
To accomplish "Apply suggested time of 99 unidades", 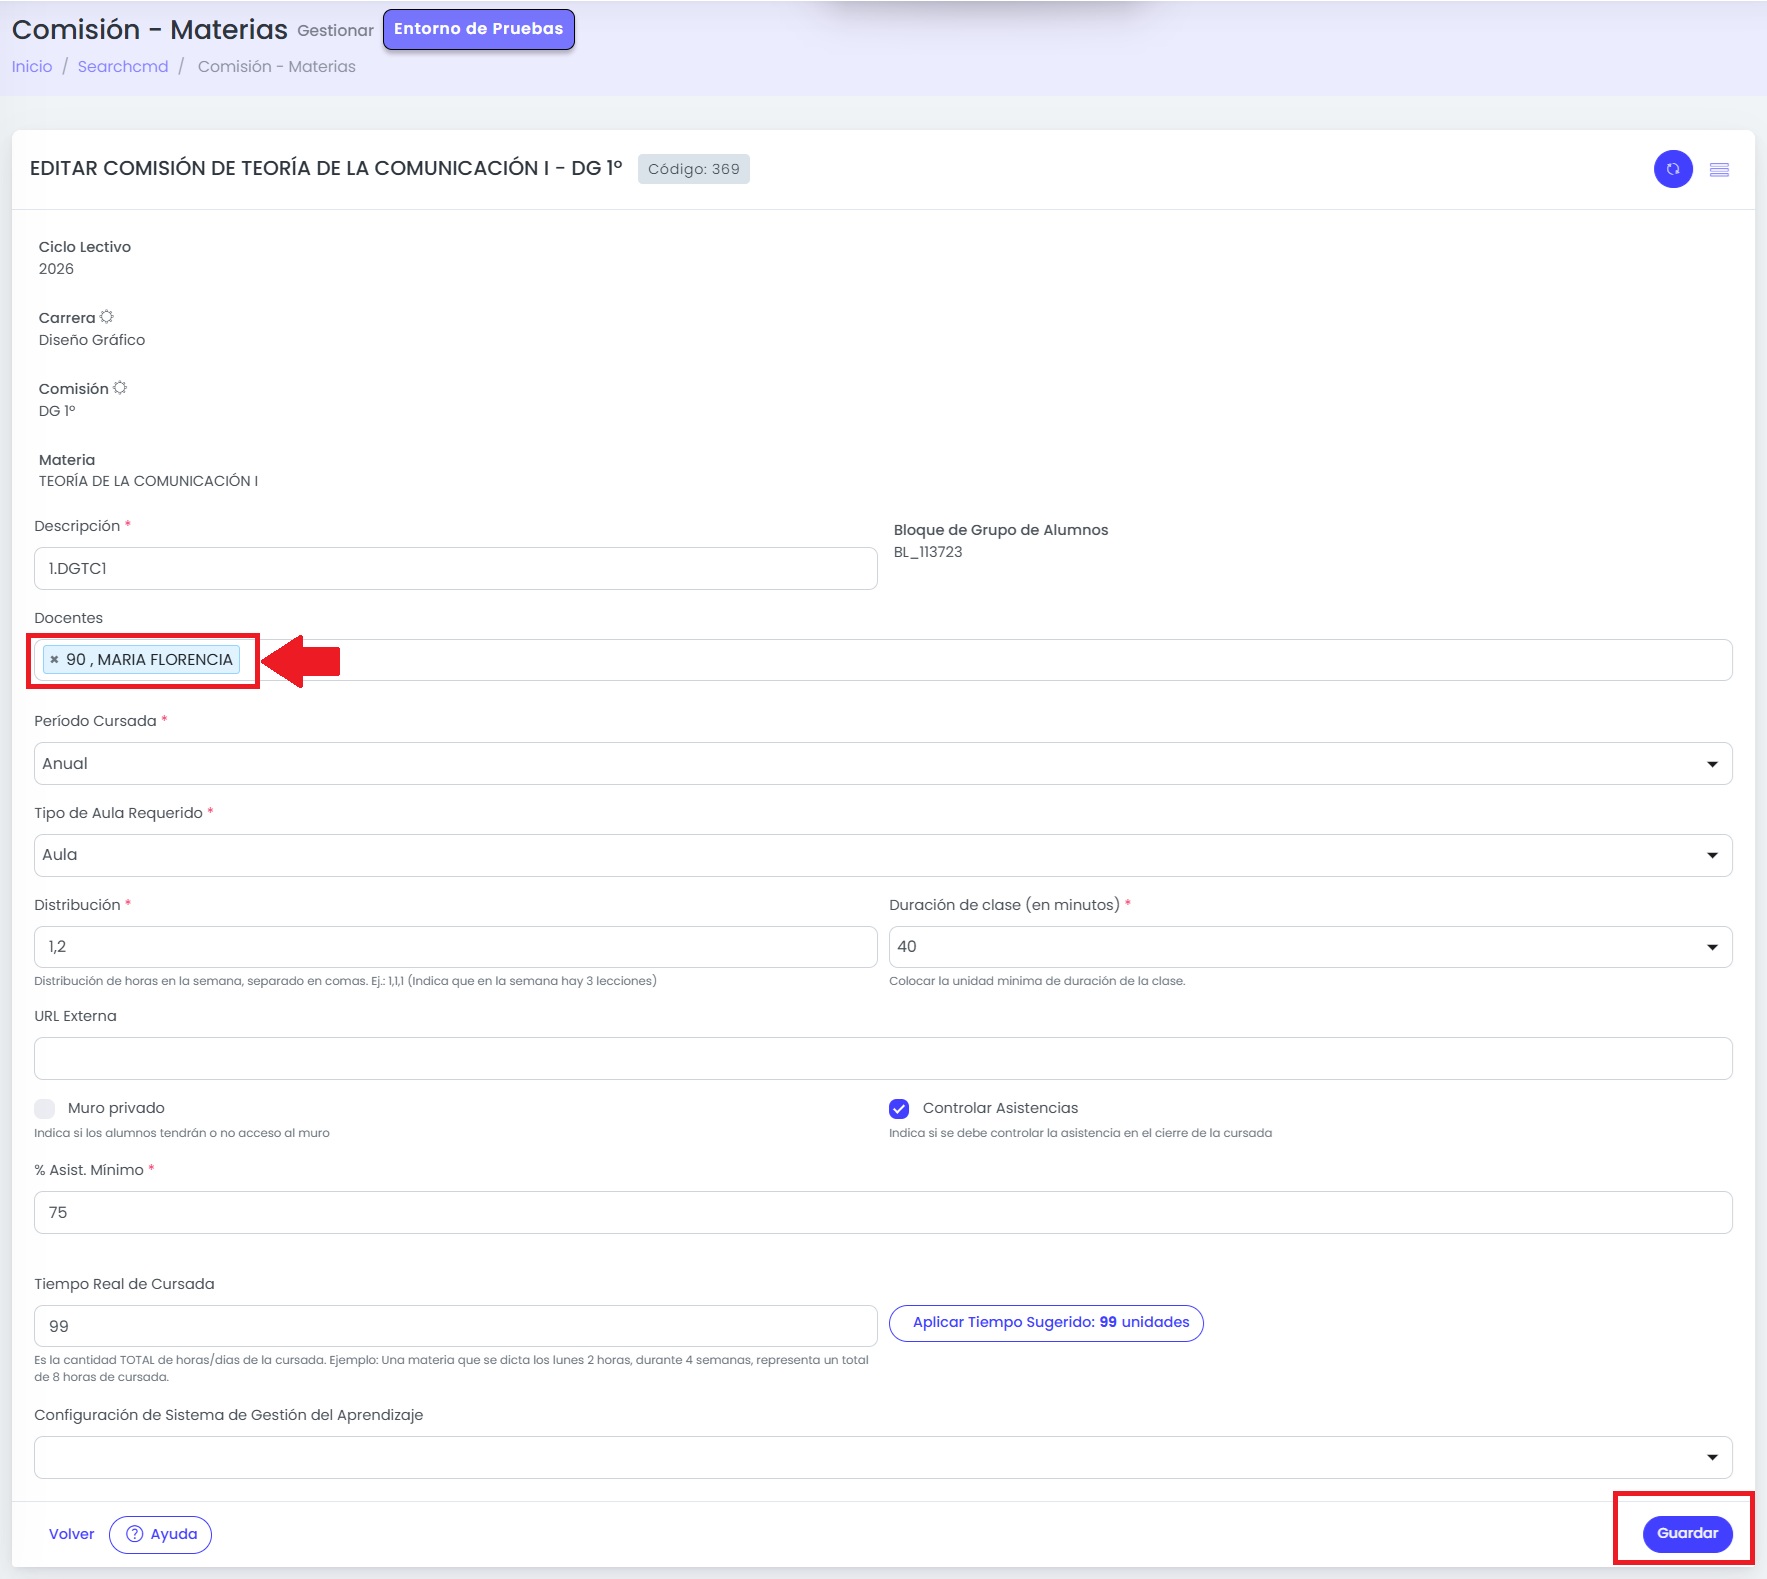I will pyautogui.click(x=1046, y=1323).
